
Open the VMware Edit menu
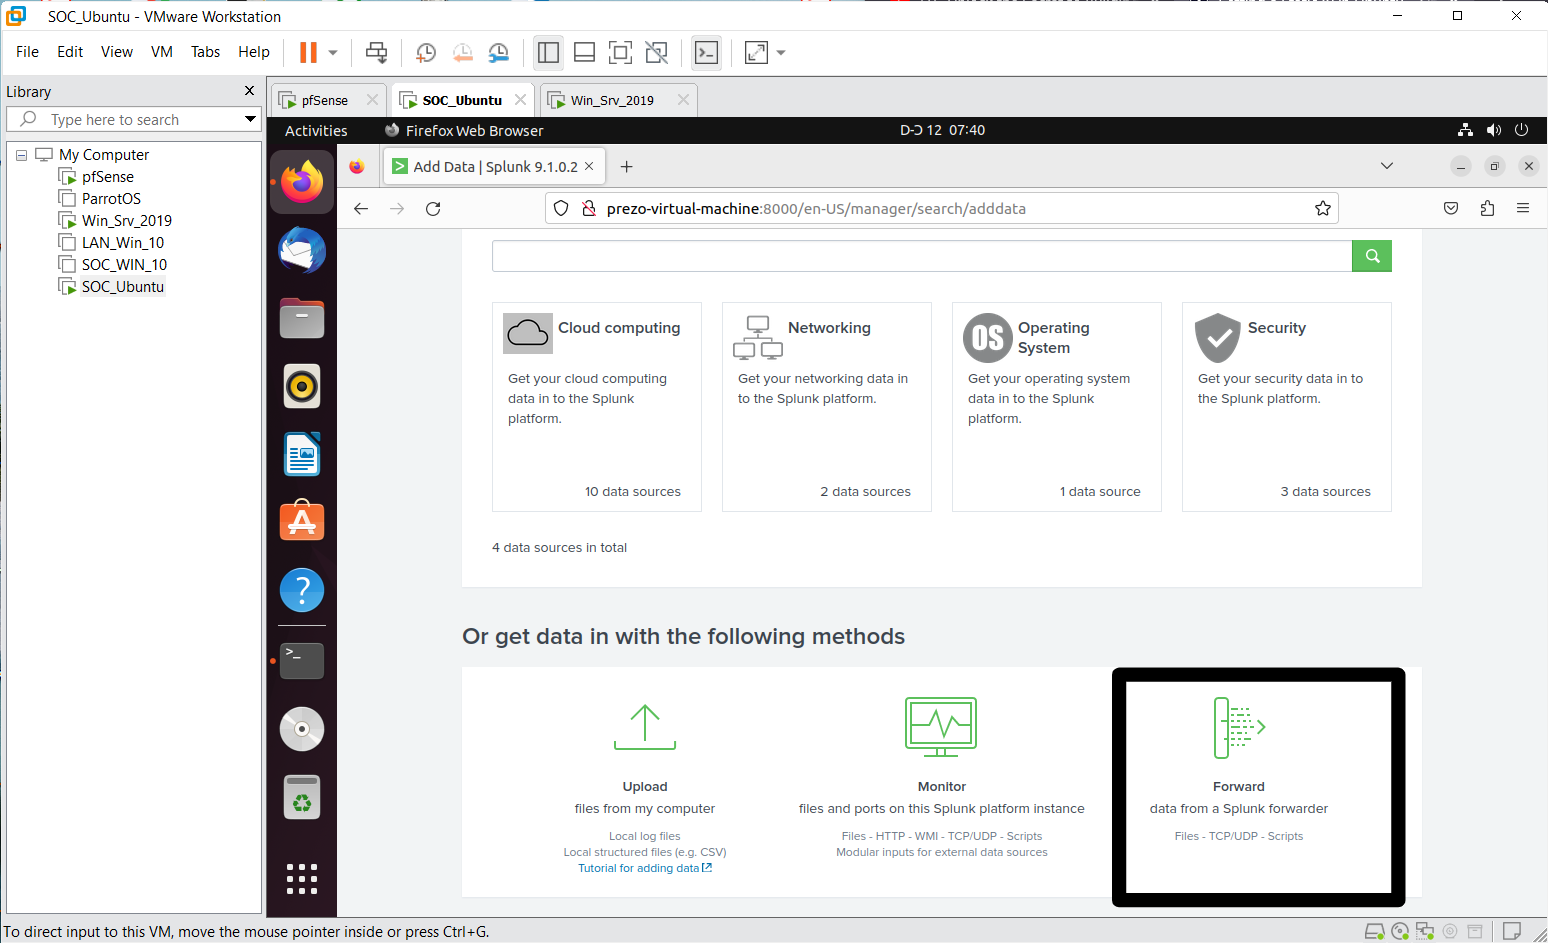click(70, 52)
